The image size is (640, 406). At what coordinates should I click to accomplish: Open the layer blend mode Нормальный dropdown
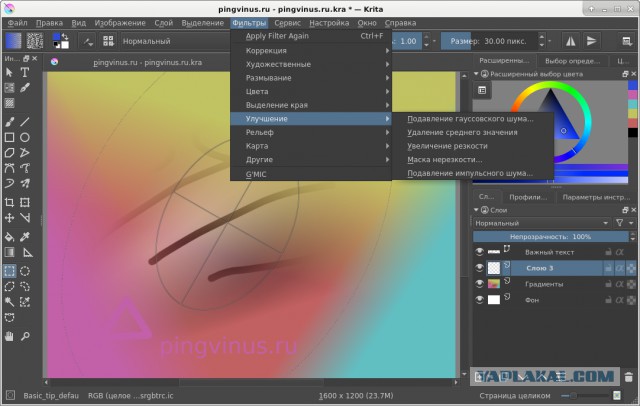(542, 223)
